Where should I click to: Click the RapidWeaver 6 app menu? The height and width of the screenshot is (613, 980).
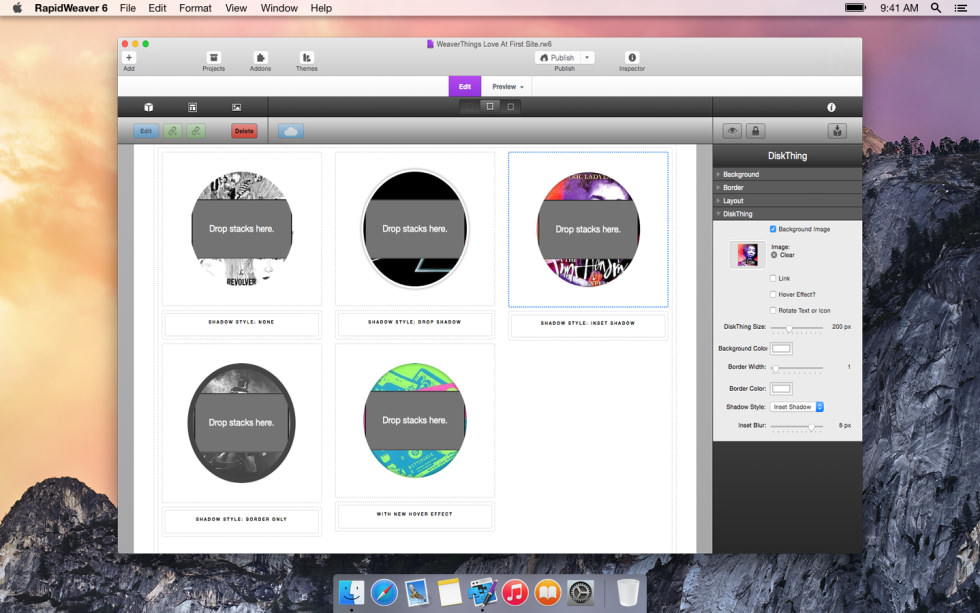pos(71,8)
